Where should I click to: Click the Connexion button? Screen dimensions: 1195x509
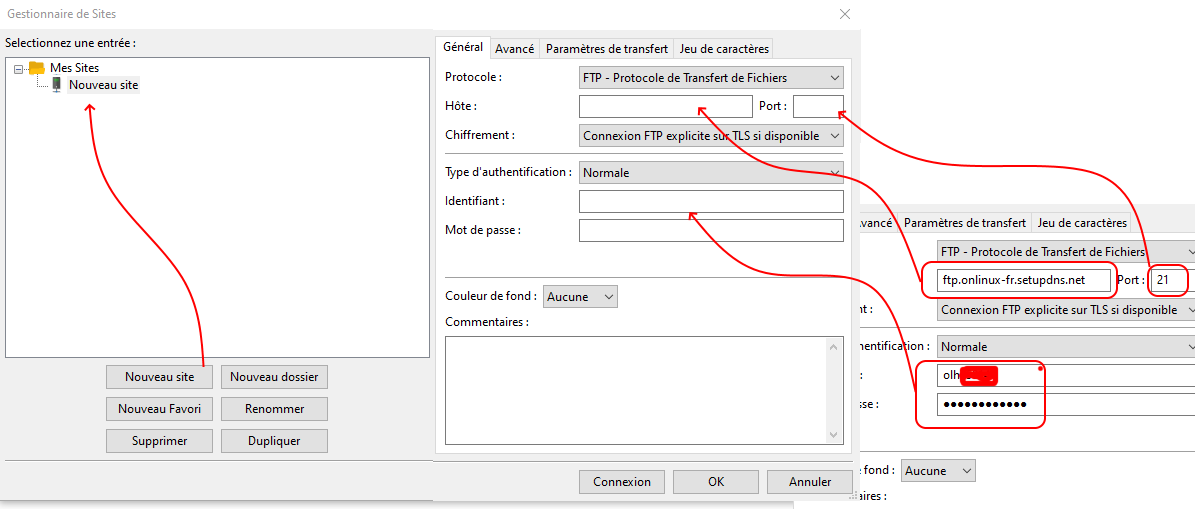tap(622, 482)
